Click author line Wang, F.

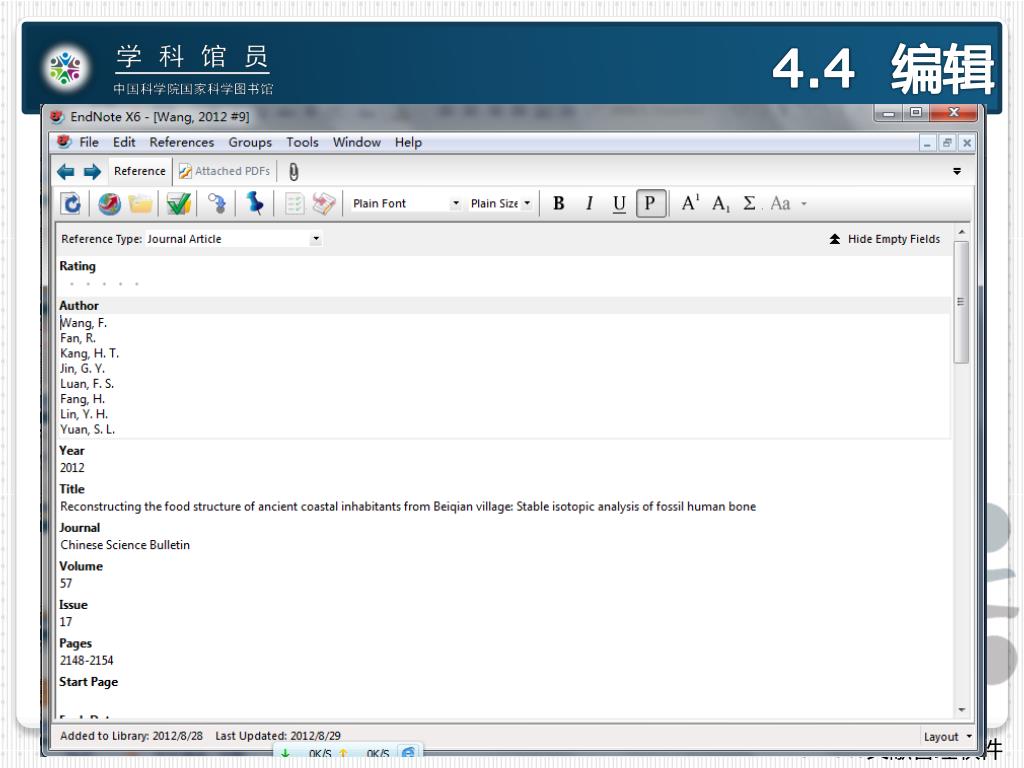(84, 323)
